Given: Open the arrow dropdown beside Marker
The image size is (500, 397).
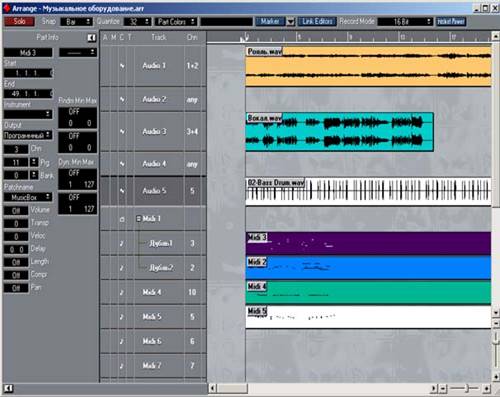Looking at the screenshot, I should pos(291,22).
